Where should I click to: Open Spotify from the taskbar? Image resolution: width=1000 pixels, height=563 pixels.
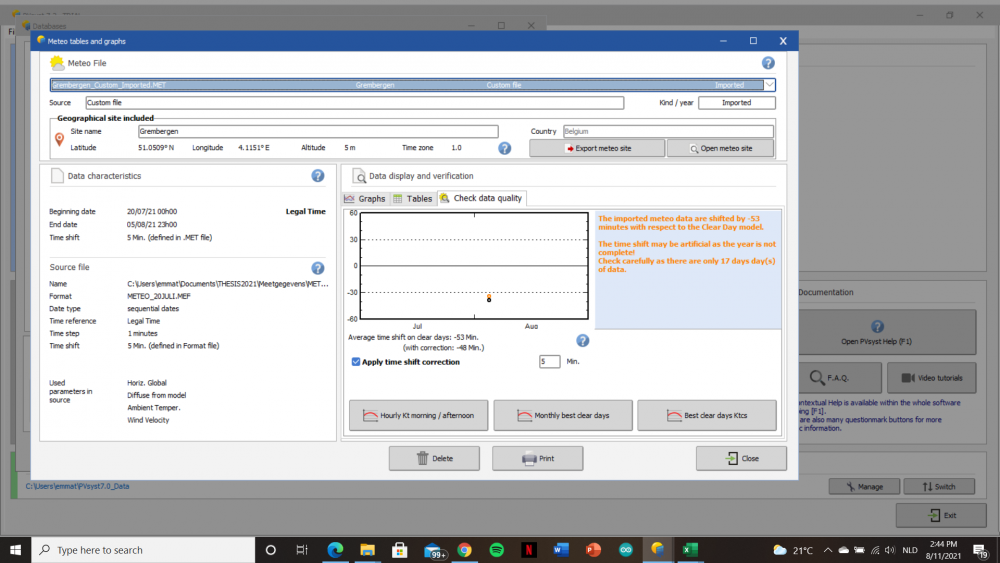497,550
